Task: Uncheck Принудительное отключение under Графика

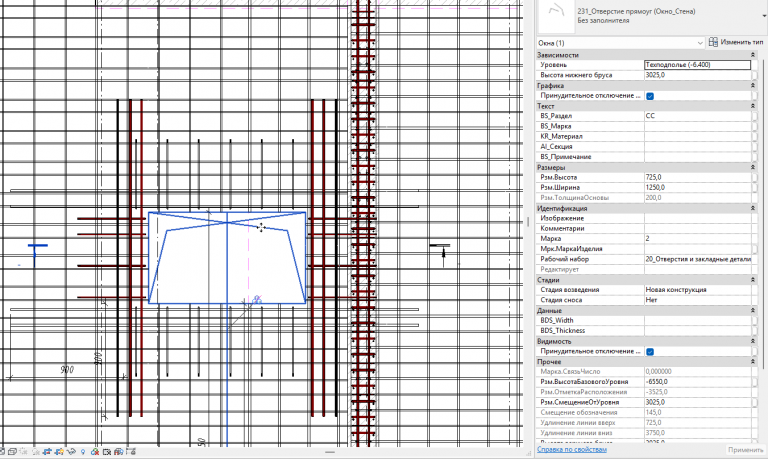Action: [650, 96]
